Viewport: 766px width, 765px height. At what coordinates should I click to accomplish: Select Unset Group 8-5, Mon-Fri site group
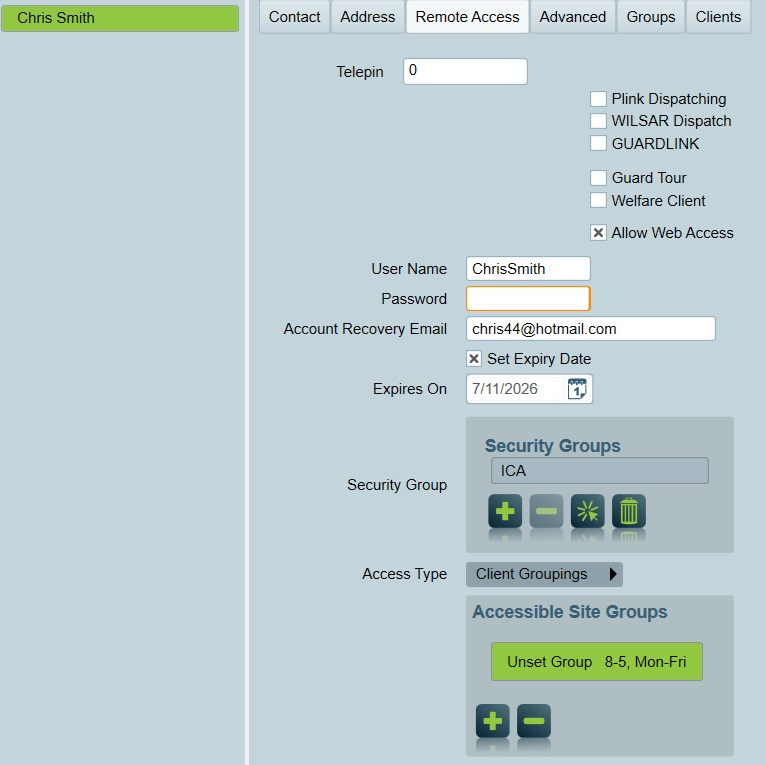pos(596,661)
